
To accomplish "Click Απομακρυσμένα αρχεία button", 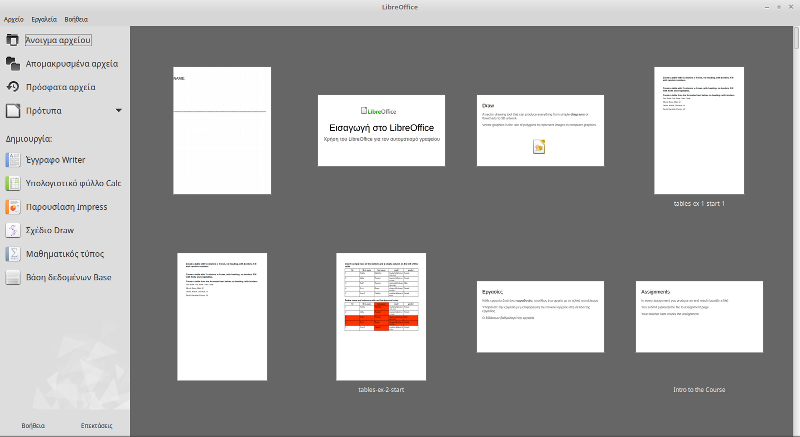I will 72,64.
